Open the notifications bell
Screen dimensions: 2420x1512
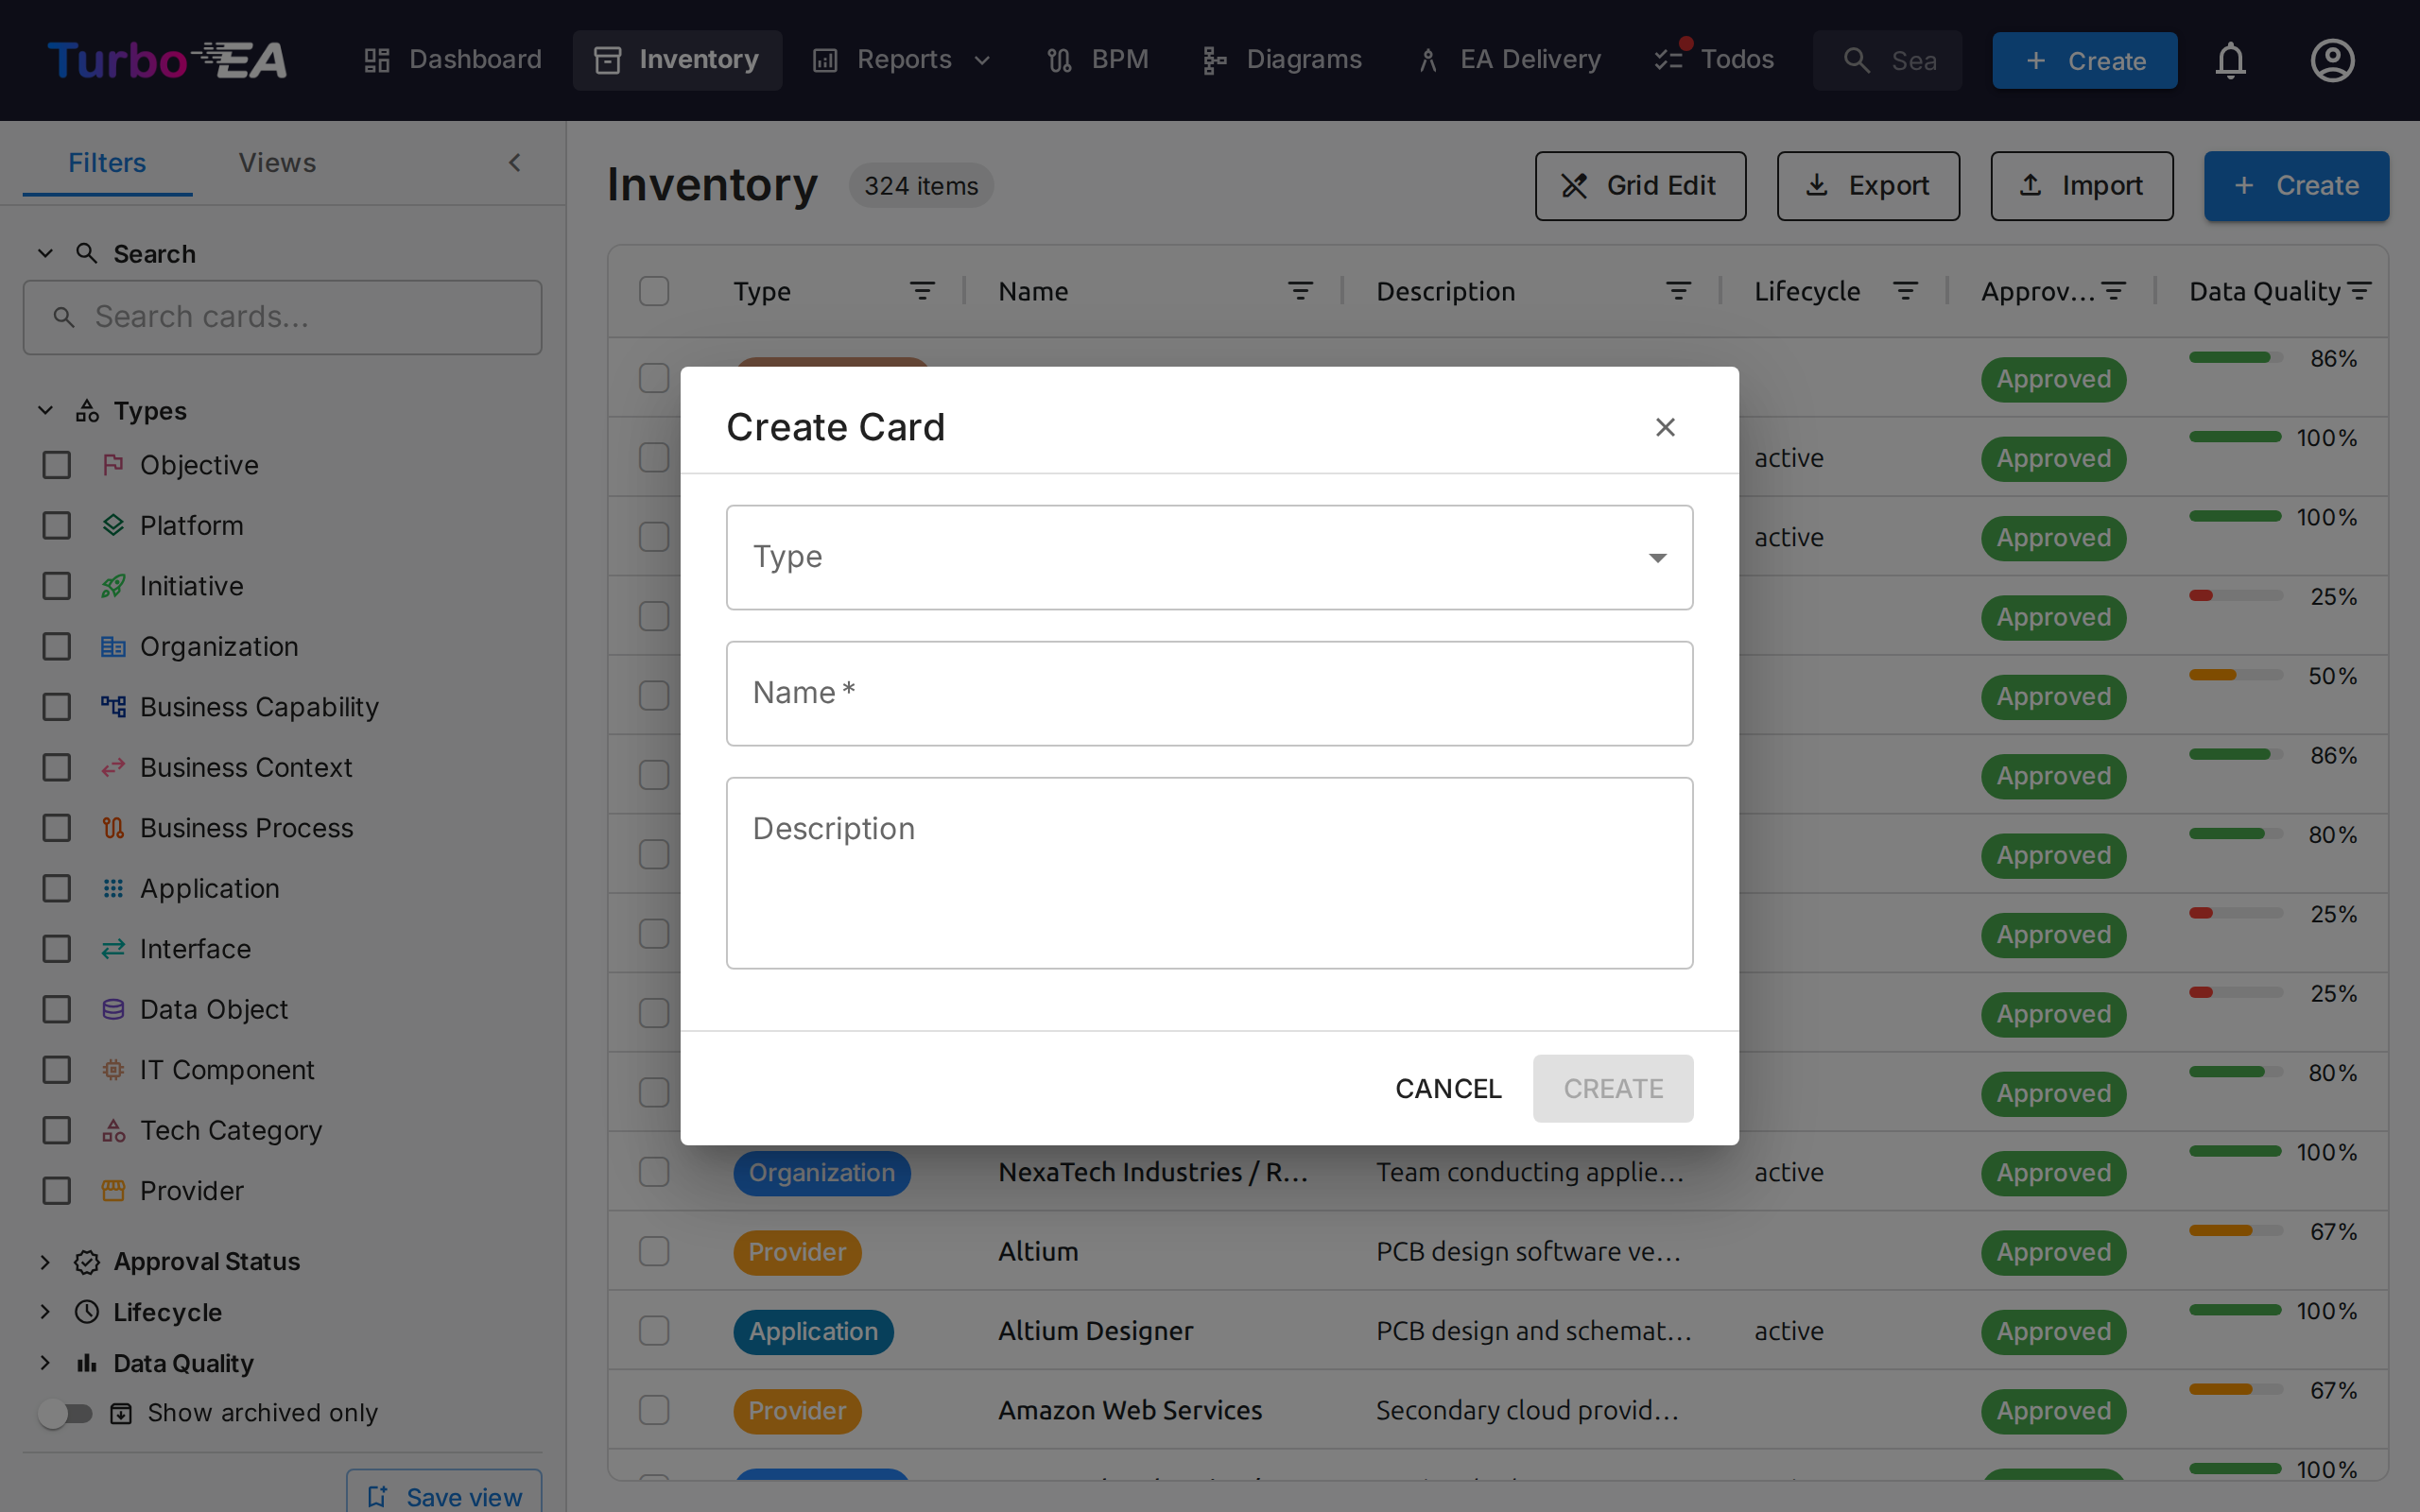2231,60
